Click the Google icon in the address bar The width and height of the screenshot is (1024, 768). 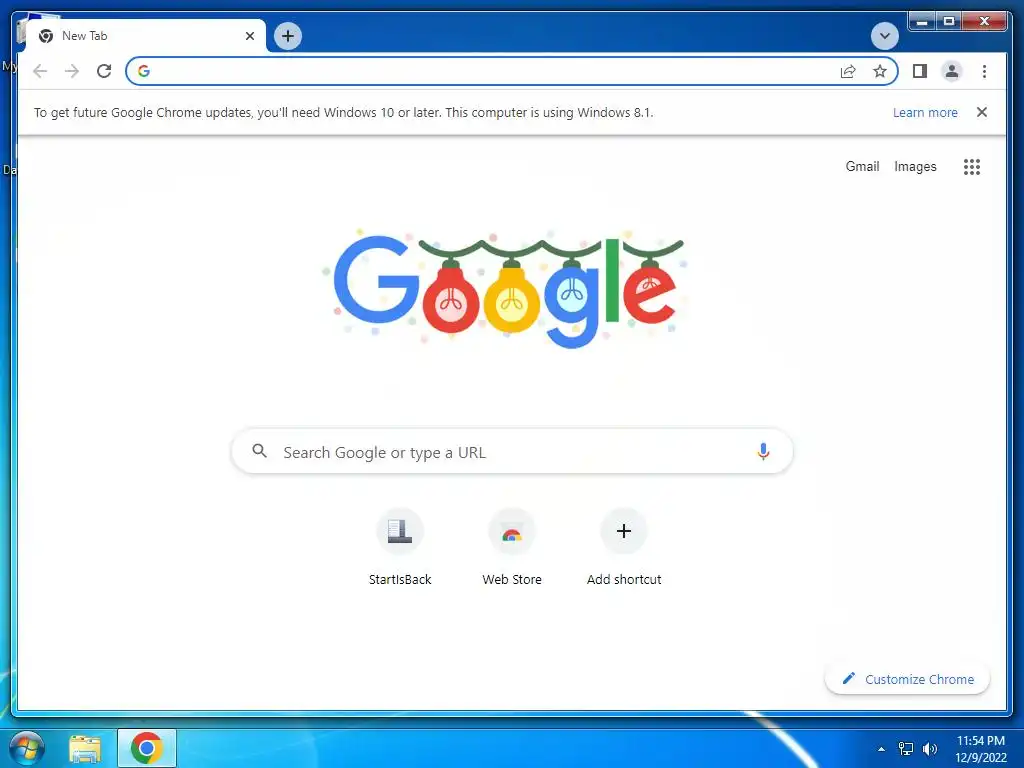coord(144,71)
